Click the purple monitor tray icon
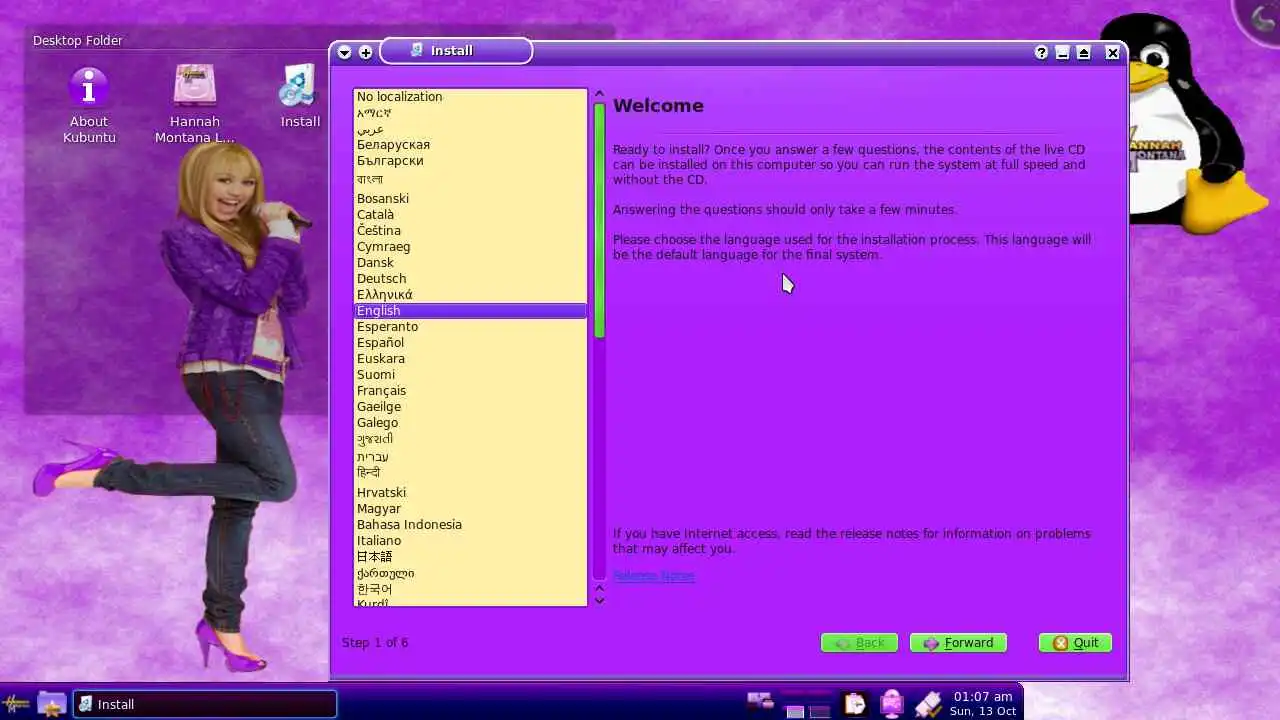 (891, 704)
